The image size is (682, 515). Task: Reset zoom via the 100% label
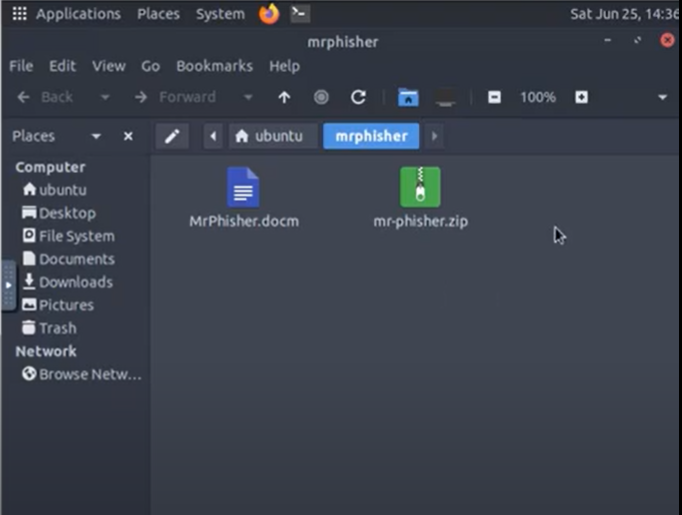[x=538, y=97]
